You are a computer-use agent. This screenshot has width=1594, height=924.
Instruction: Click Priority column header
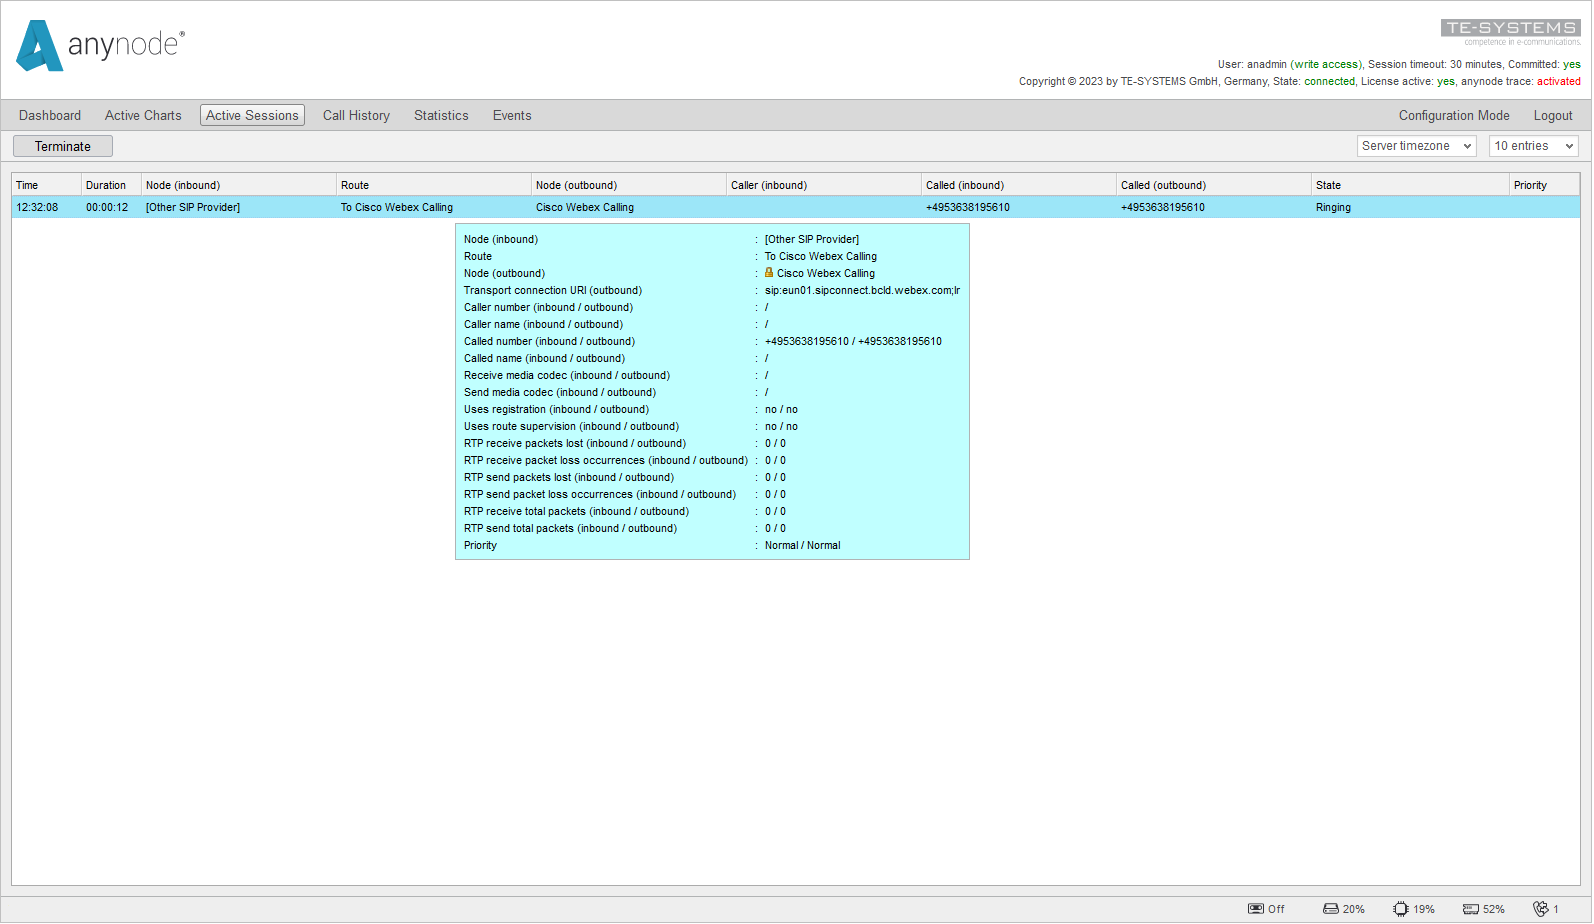[1545, 185]
